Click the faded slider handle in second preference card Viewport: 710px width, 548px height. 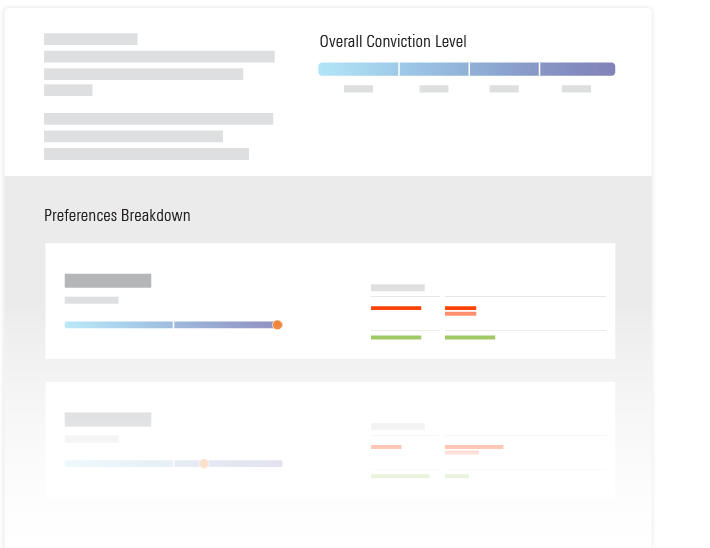[x=204, y=464]
